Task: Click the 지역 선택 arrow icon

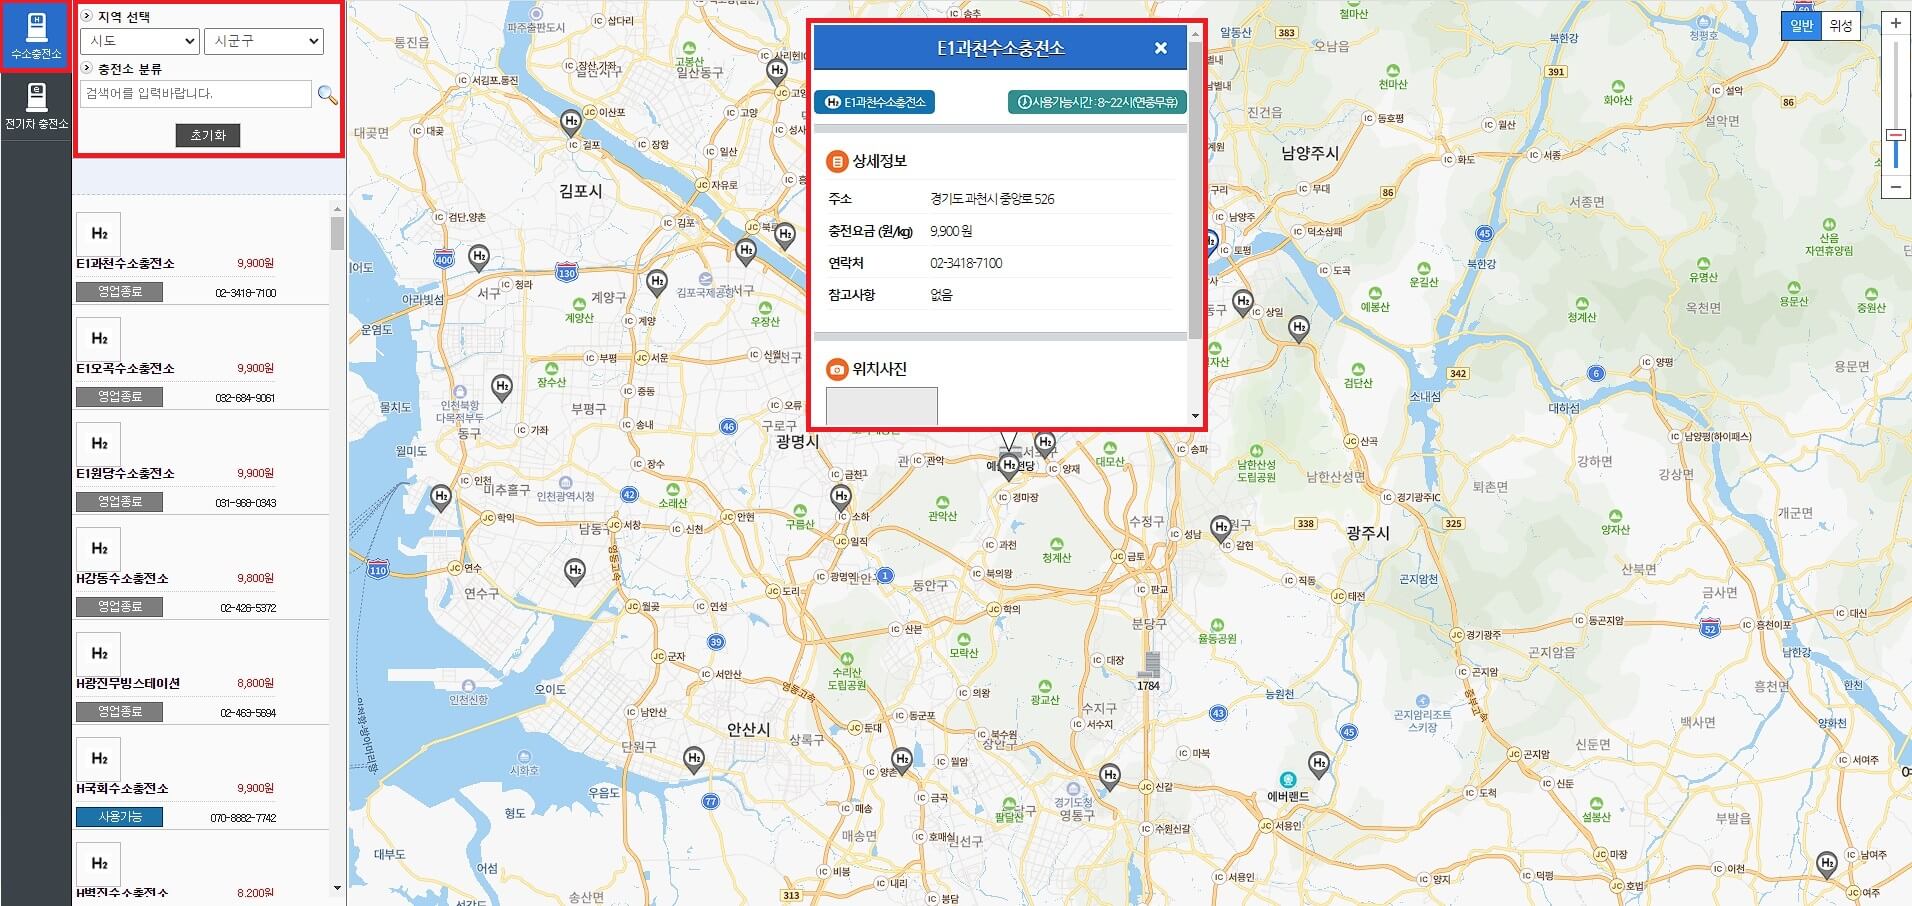Action: point(87,16)
